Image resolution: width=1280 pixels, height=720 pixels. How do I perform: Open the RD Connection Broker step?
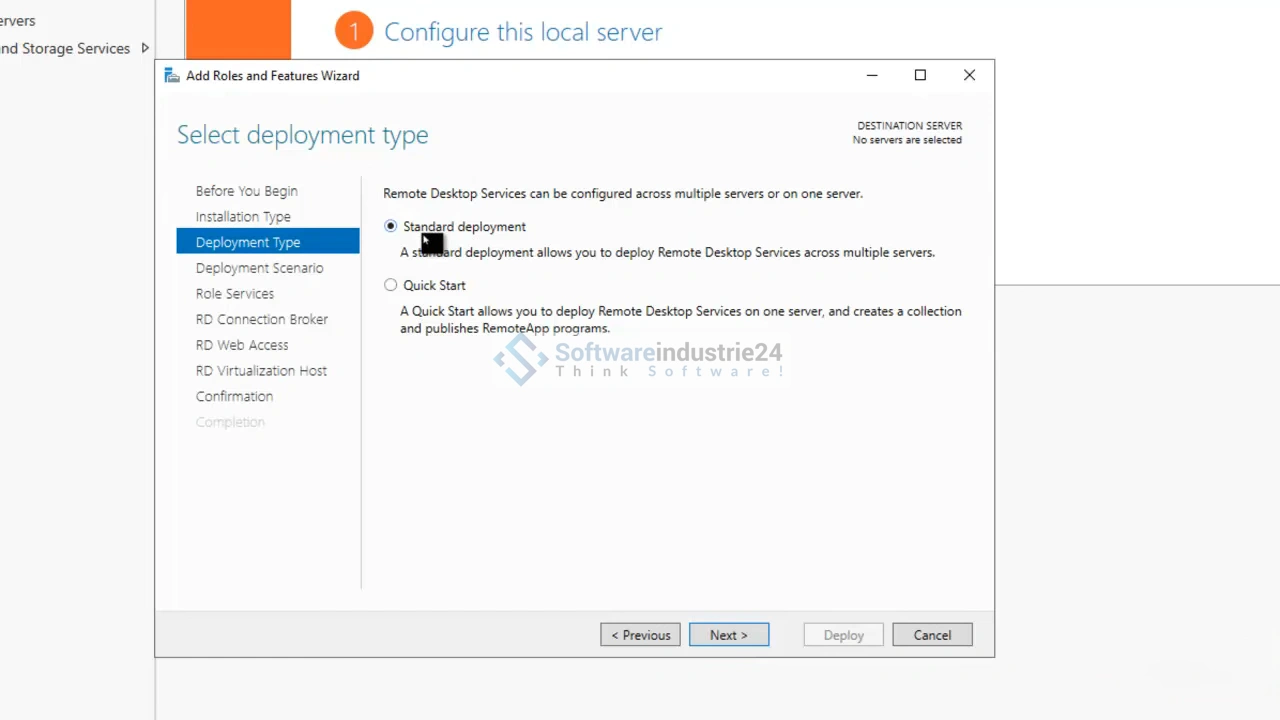262,319
